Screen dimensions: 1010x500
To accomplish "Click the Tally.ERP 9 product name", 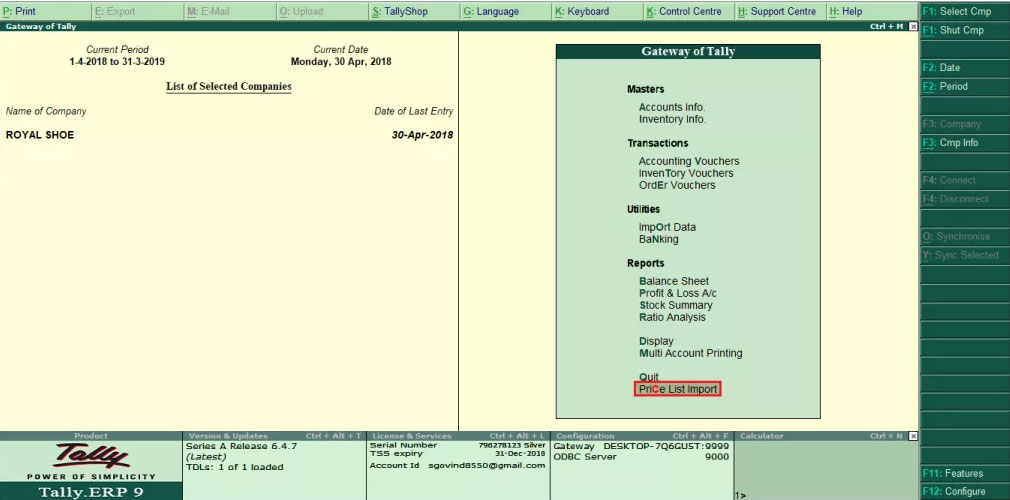I will [x=91, y=492].
